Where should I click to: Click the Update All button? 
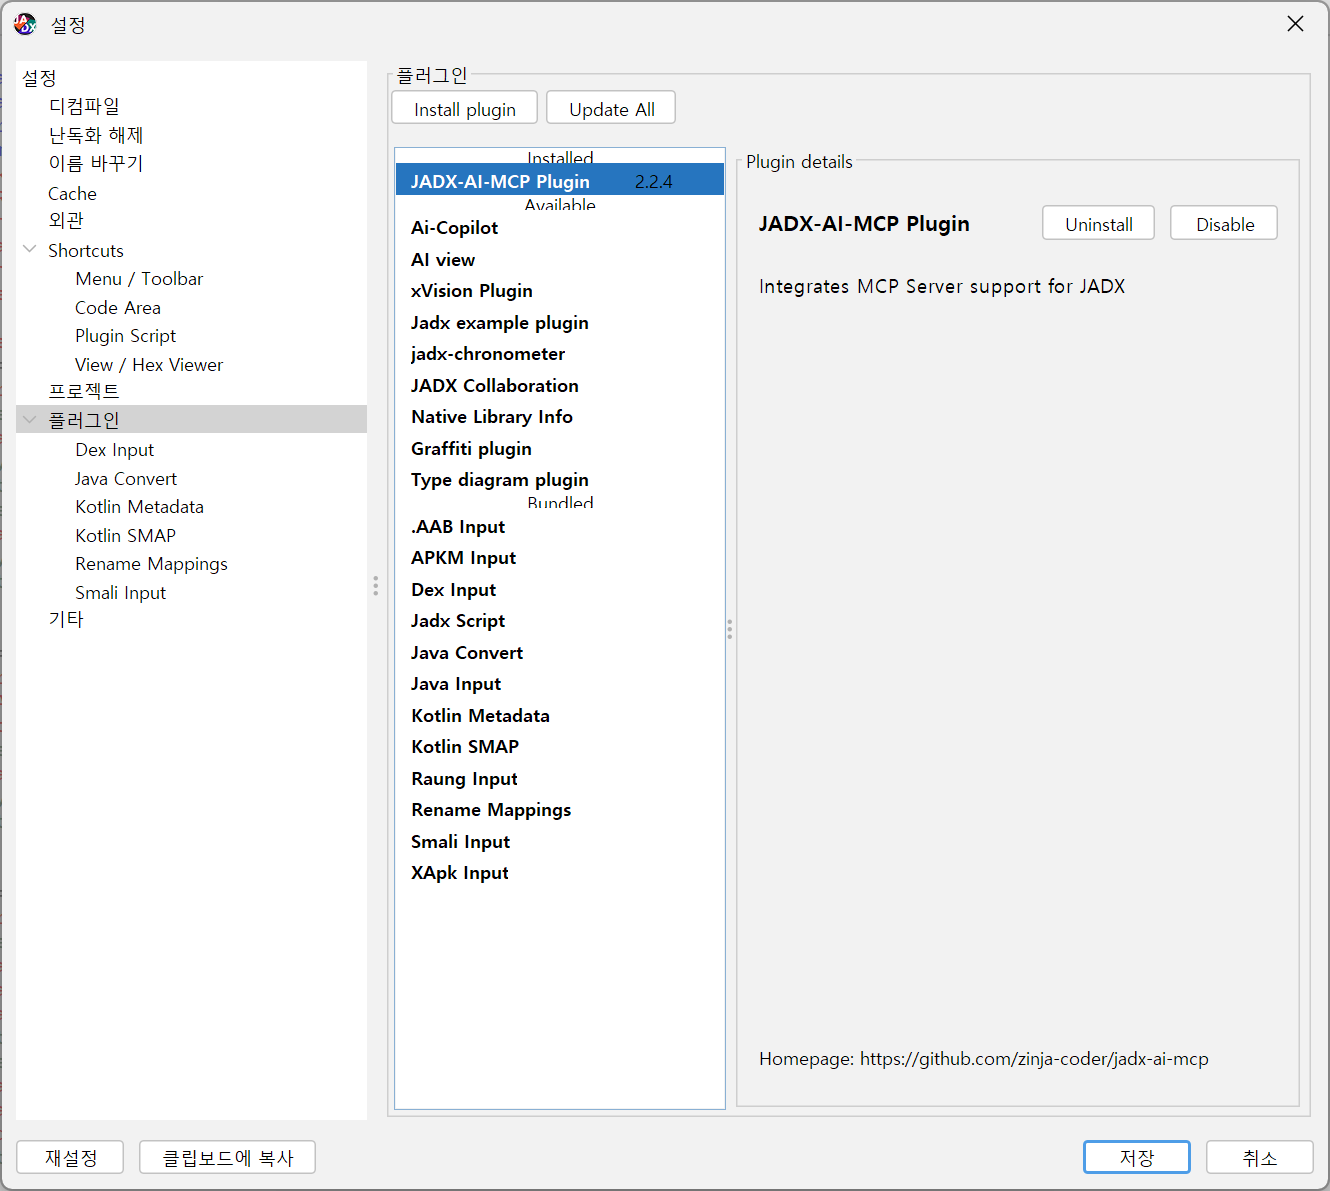(x=611, y=108)
